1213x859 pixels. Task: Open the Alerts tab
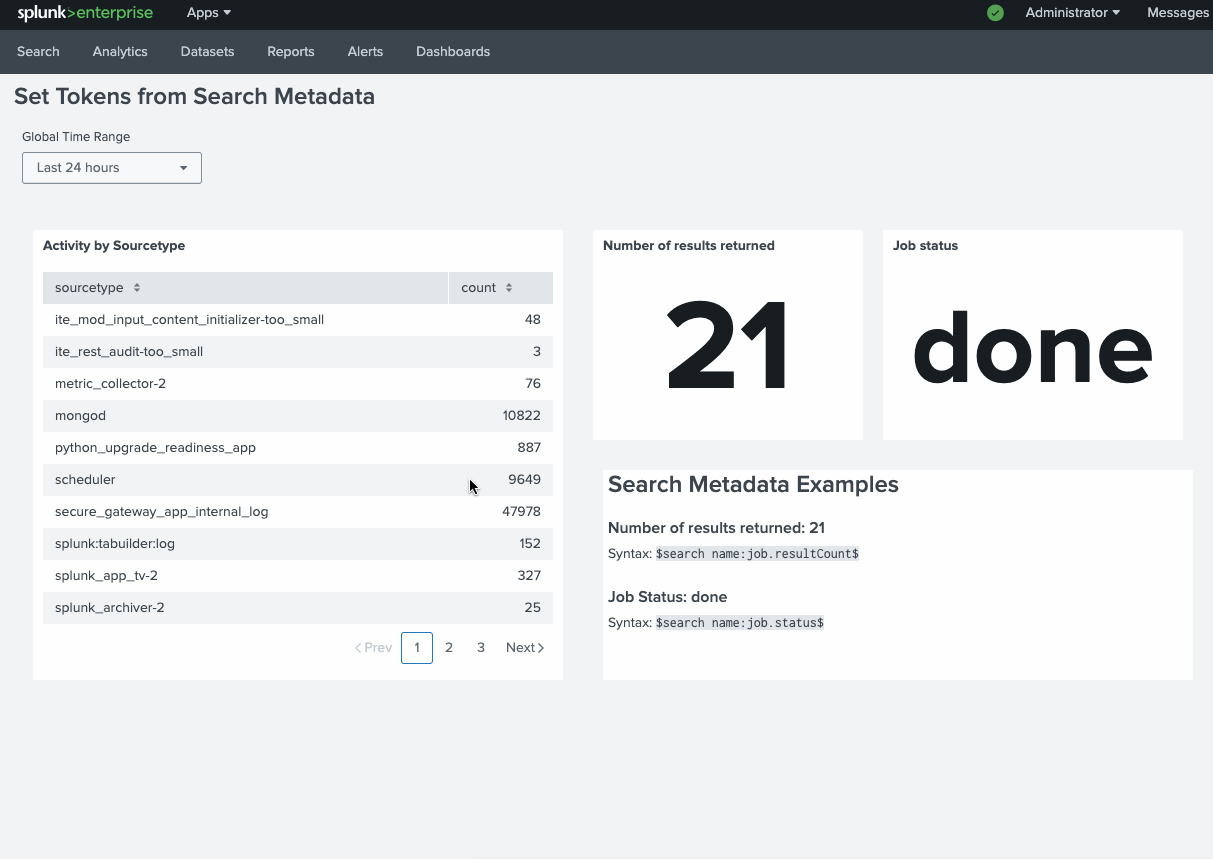tap(365, 52)
